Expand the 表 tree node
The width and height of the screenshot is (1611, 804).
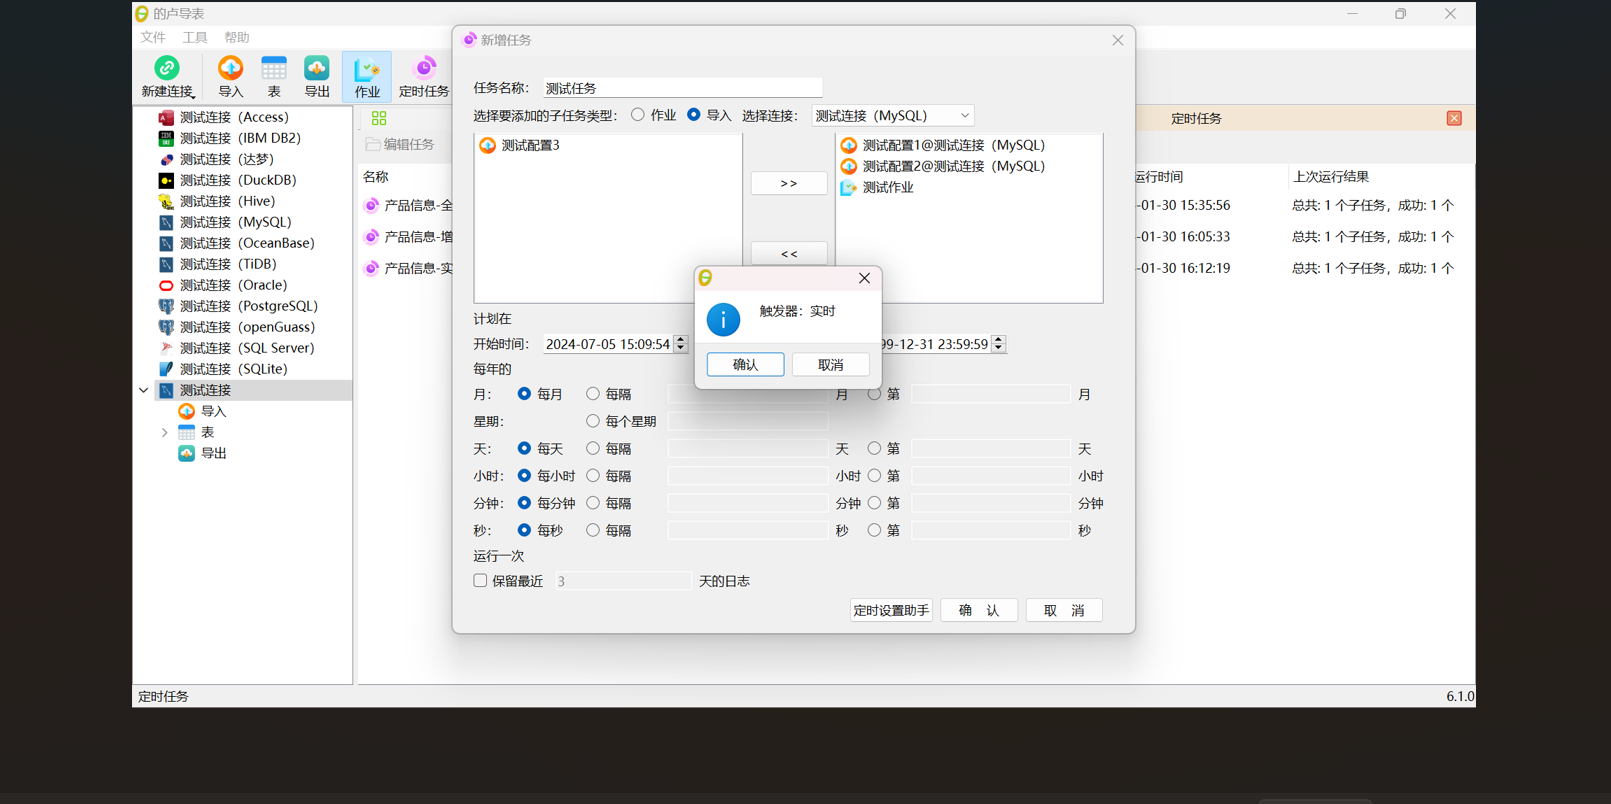pos(165,432)
